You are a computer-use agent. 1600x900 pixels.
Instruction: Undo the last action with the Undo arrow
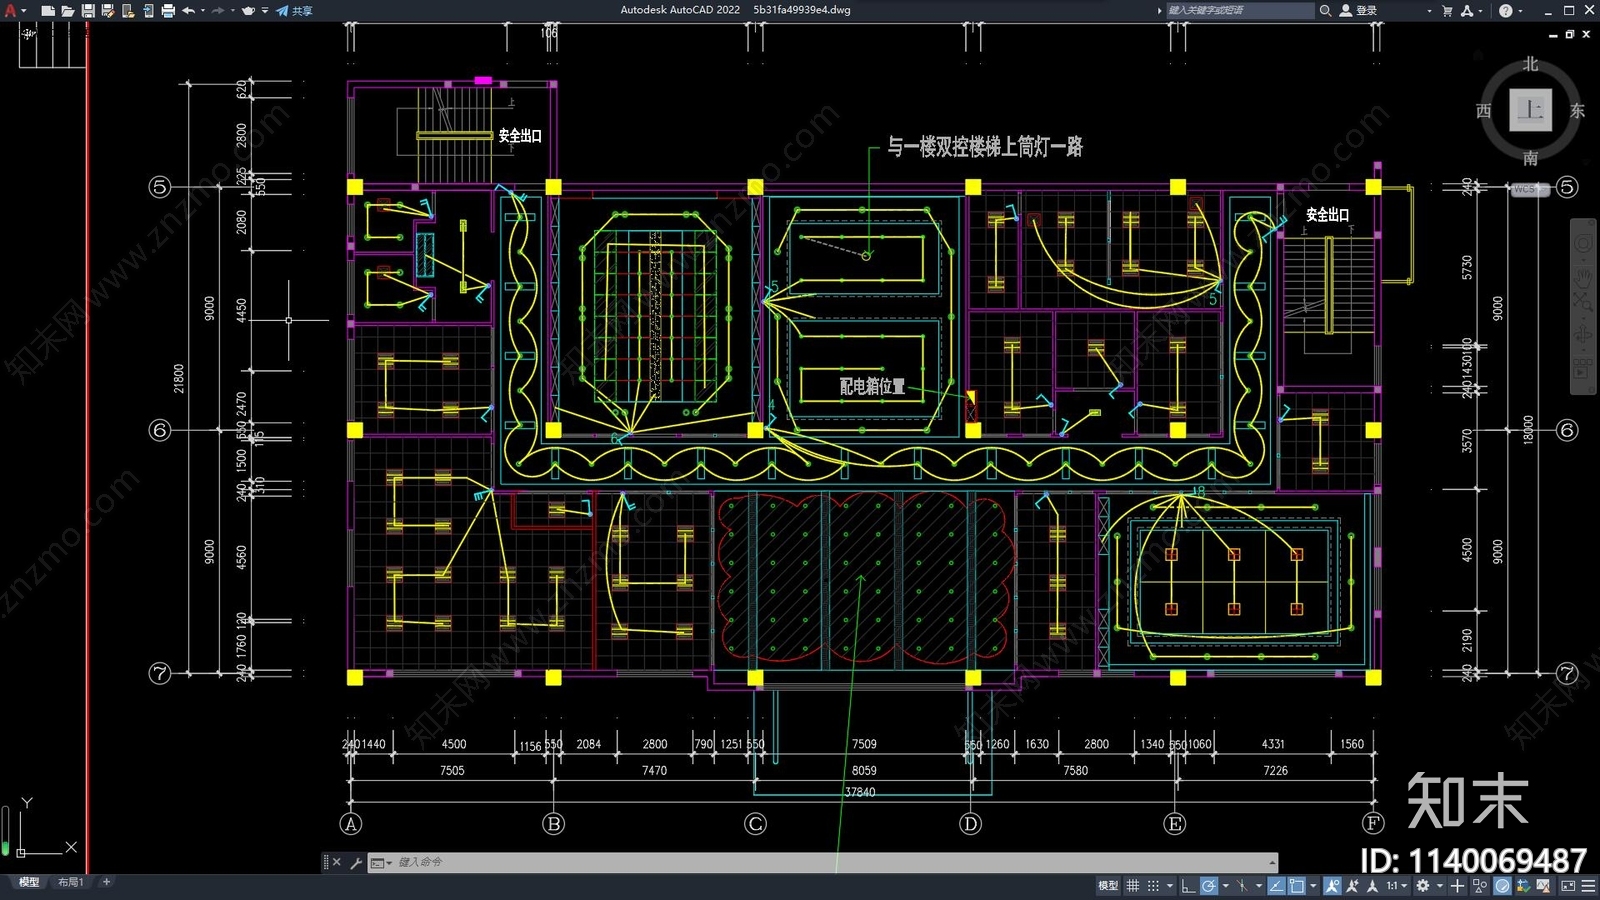coord(188,10)
